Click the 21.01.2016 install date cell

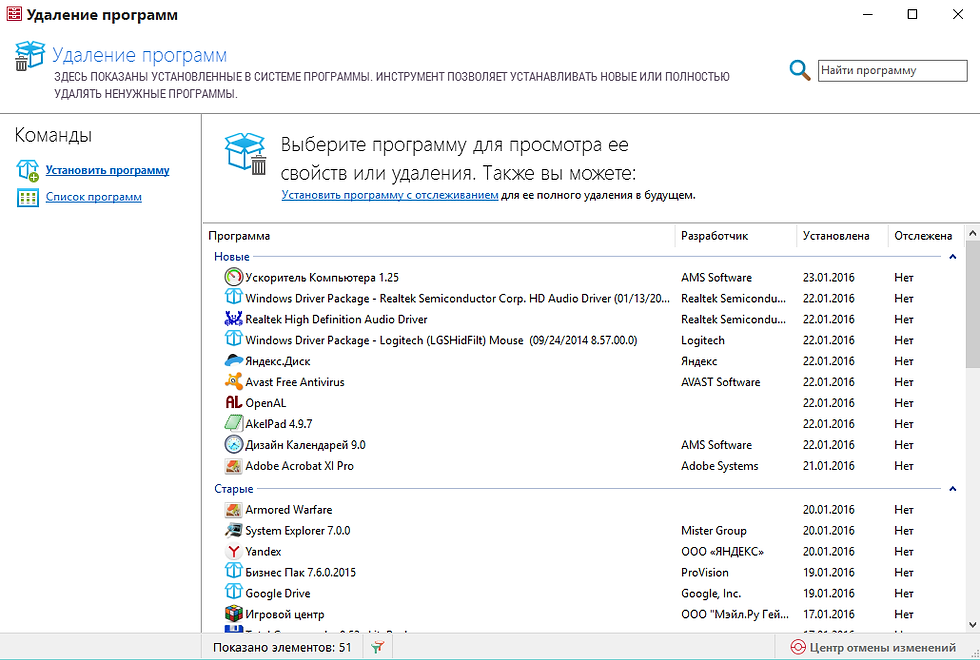pos(829,466)
